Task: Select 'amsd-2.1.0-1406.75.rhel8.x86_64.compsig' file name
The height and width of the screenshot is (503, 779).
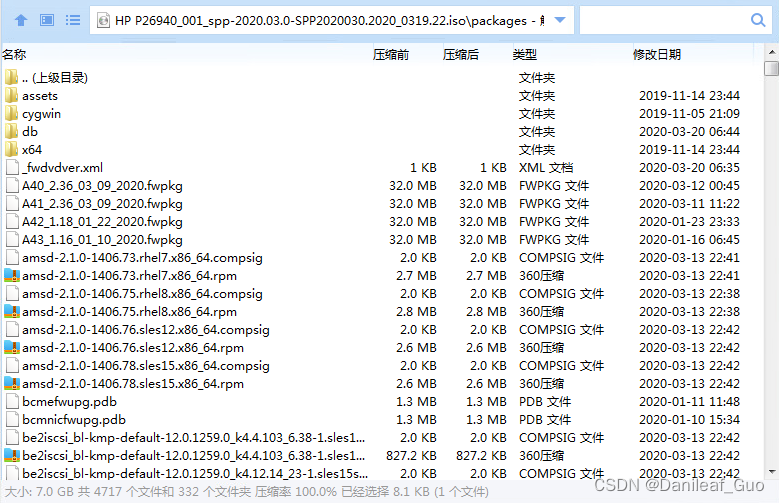Action: (142, 294)
